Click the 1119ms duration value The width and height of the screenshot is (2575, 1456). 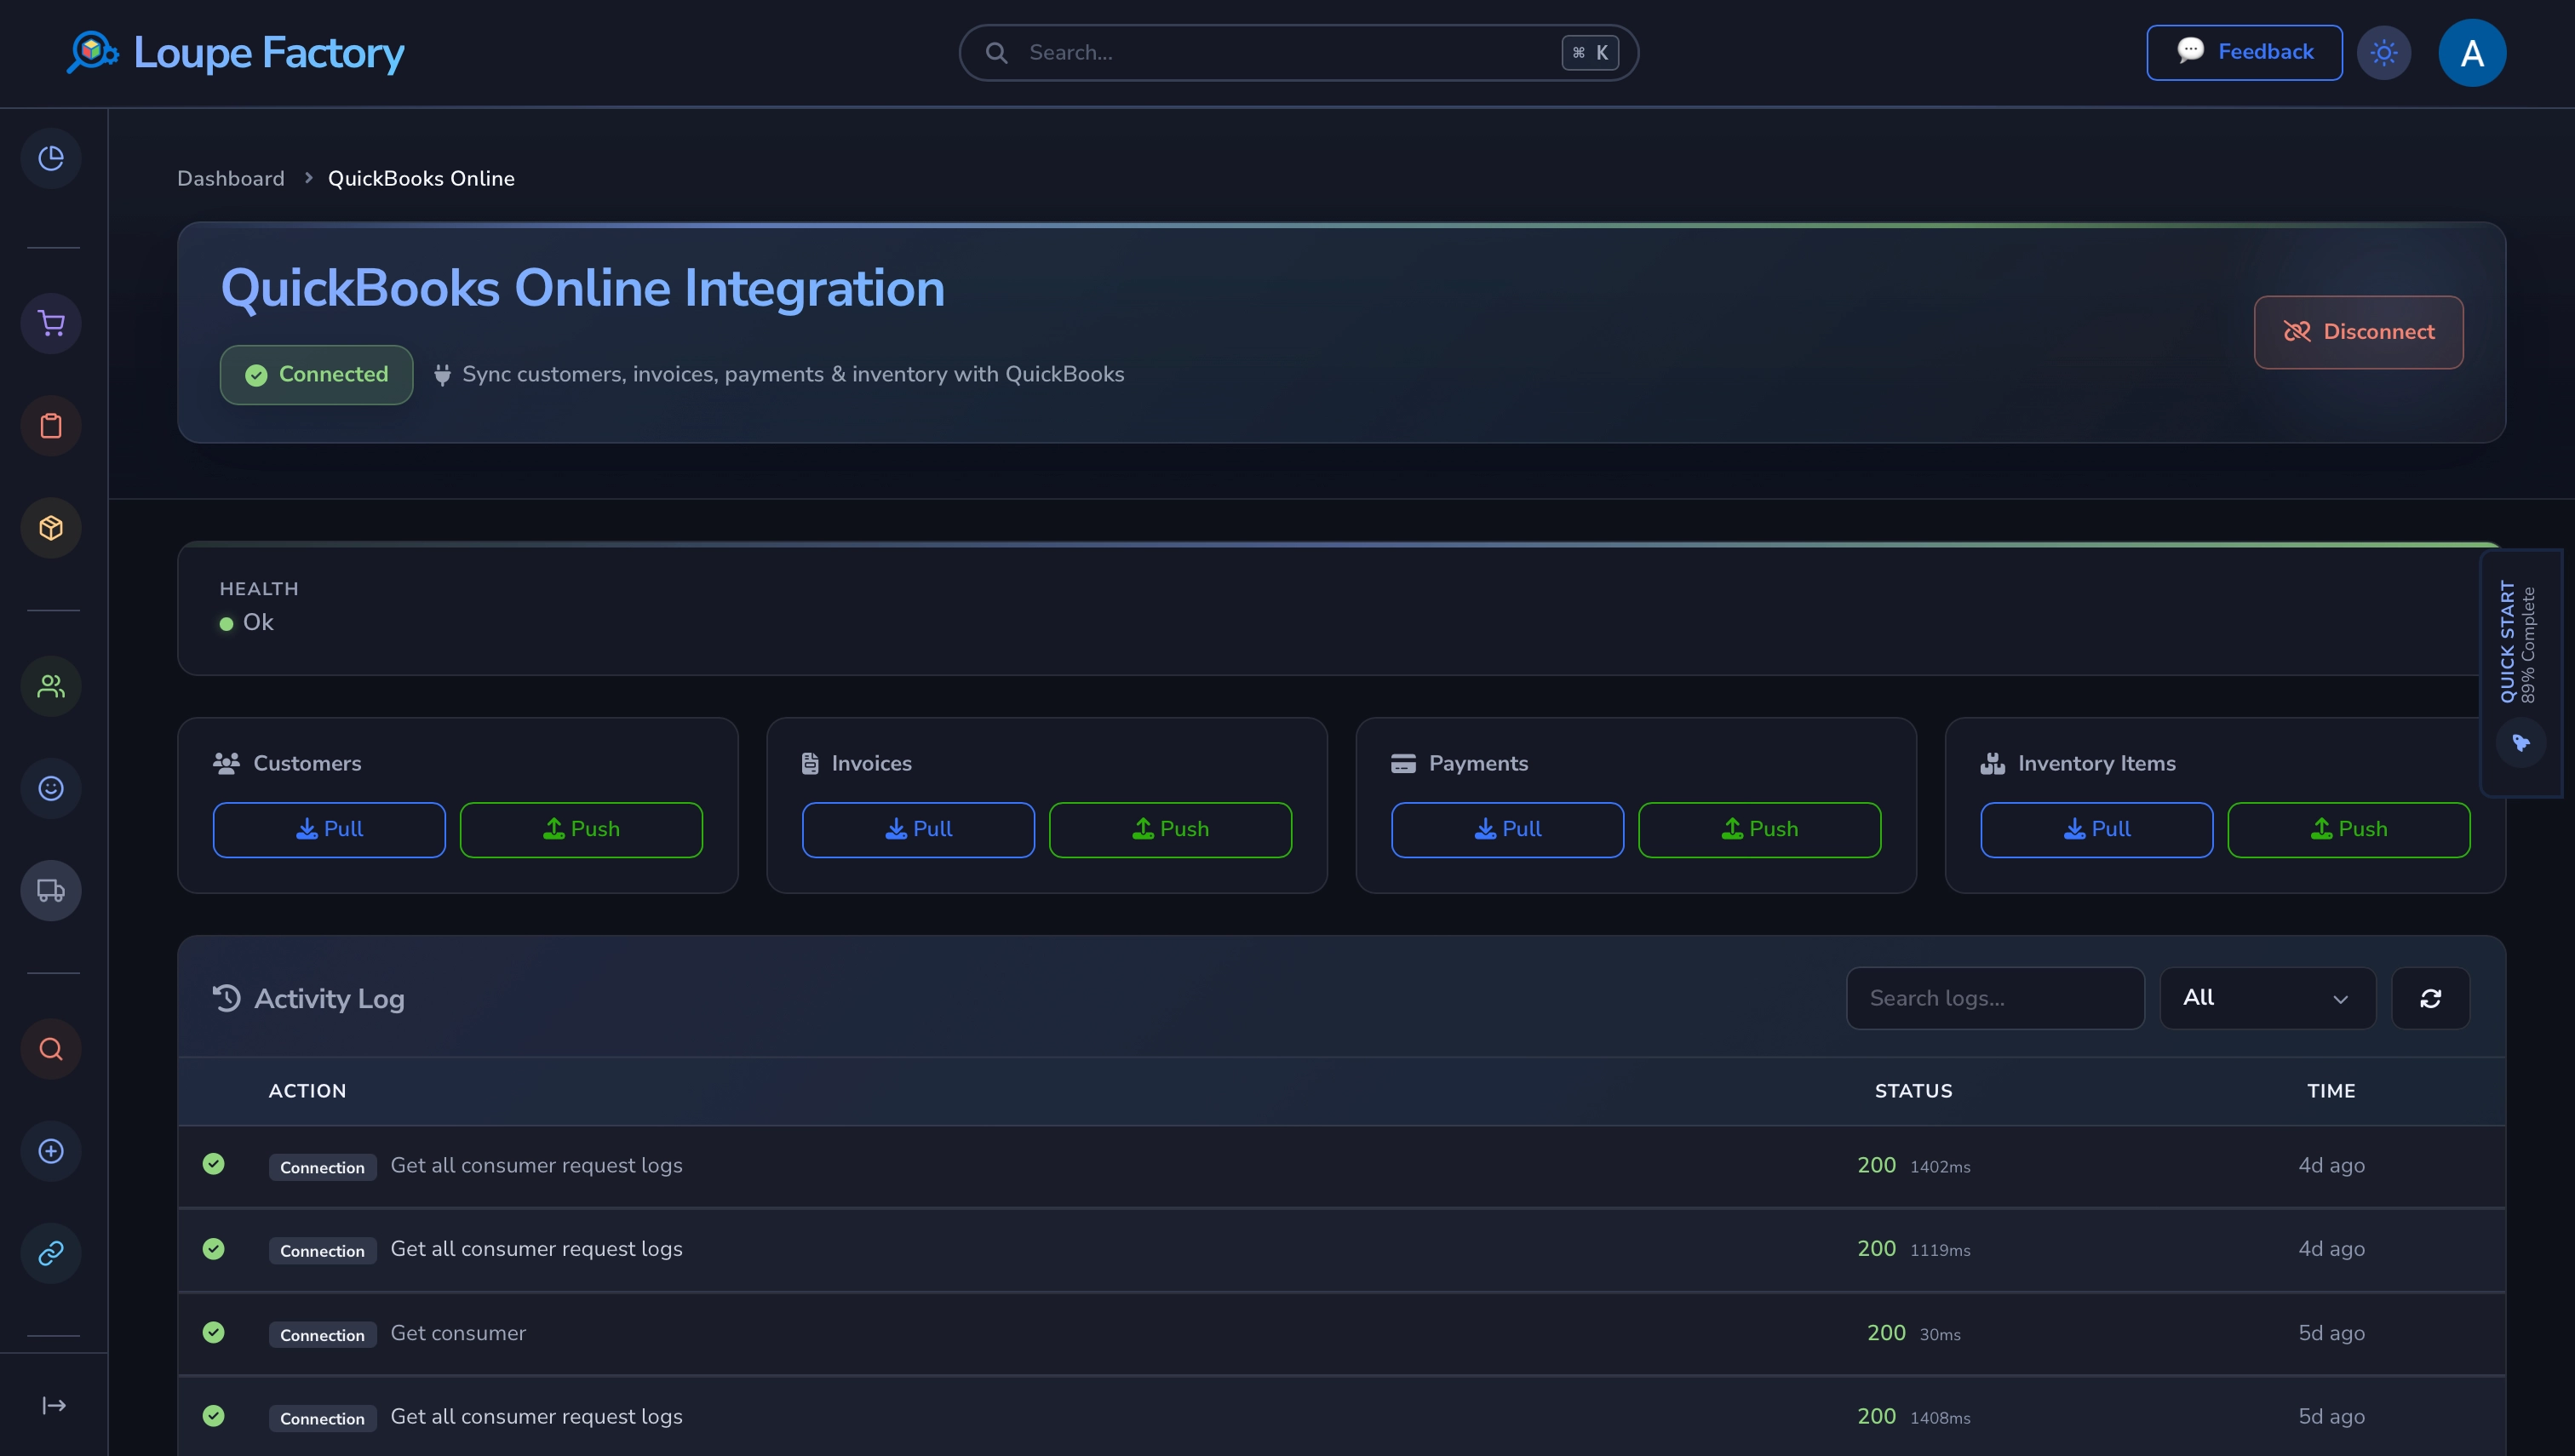[1940, 1250]
